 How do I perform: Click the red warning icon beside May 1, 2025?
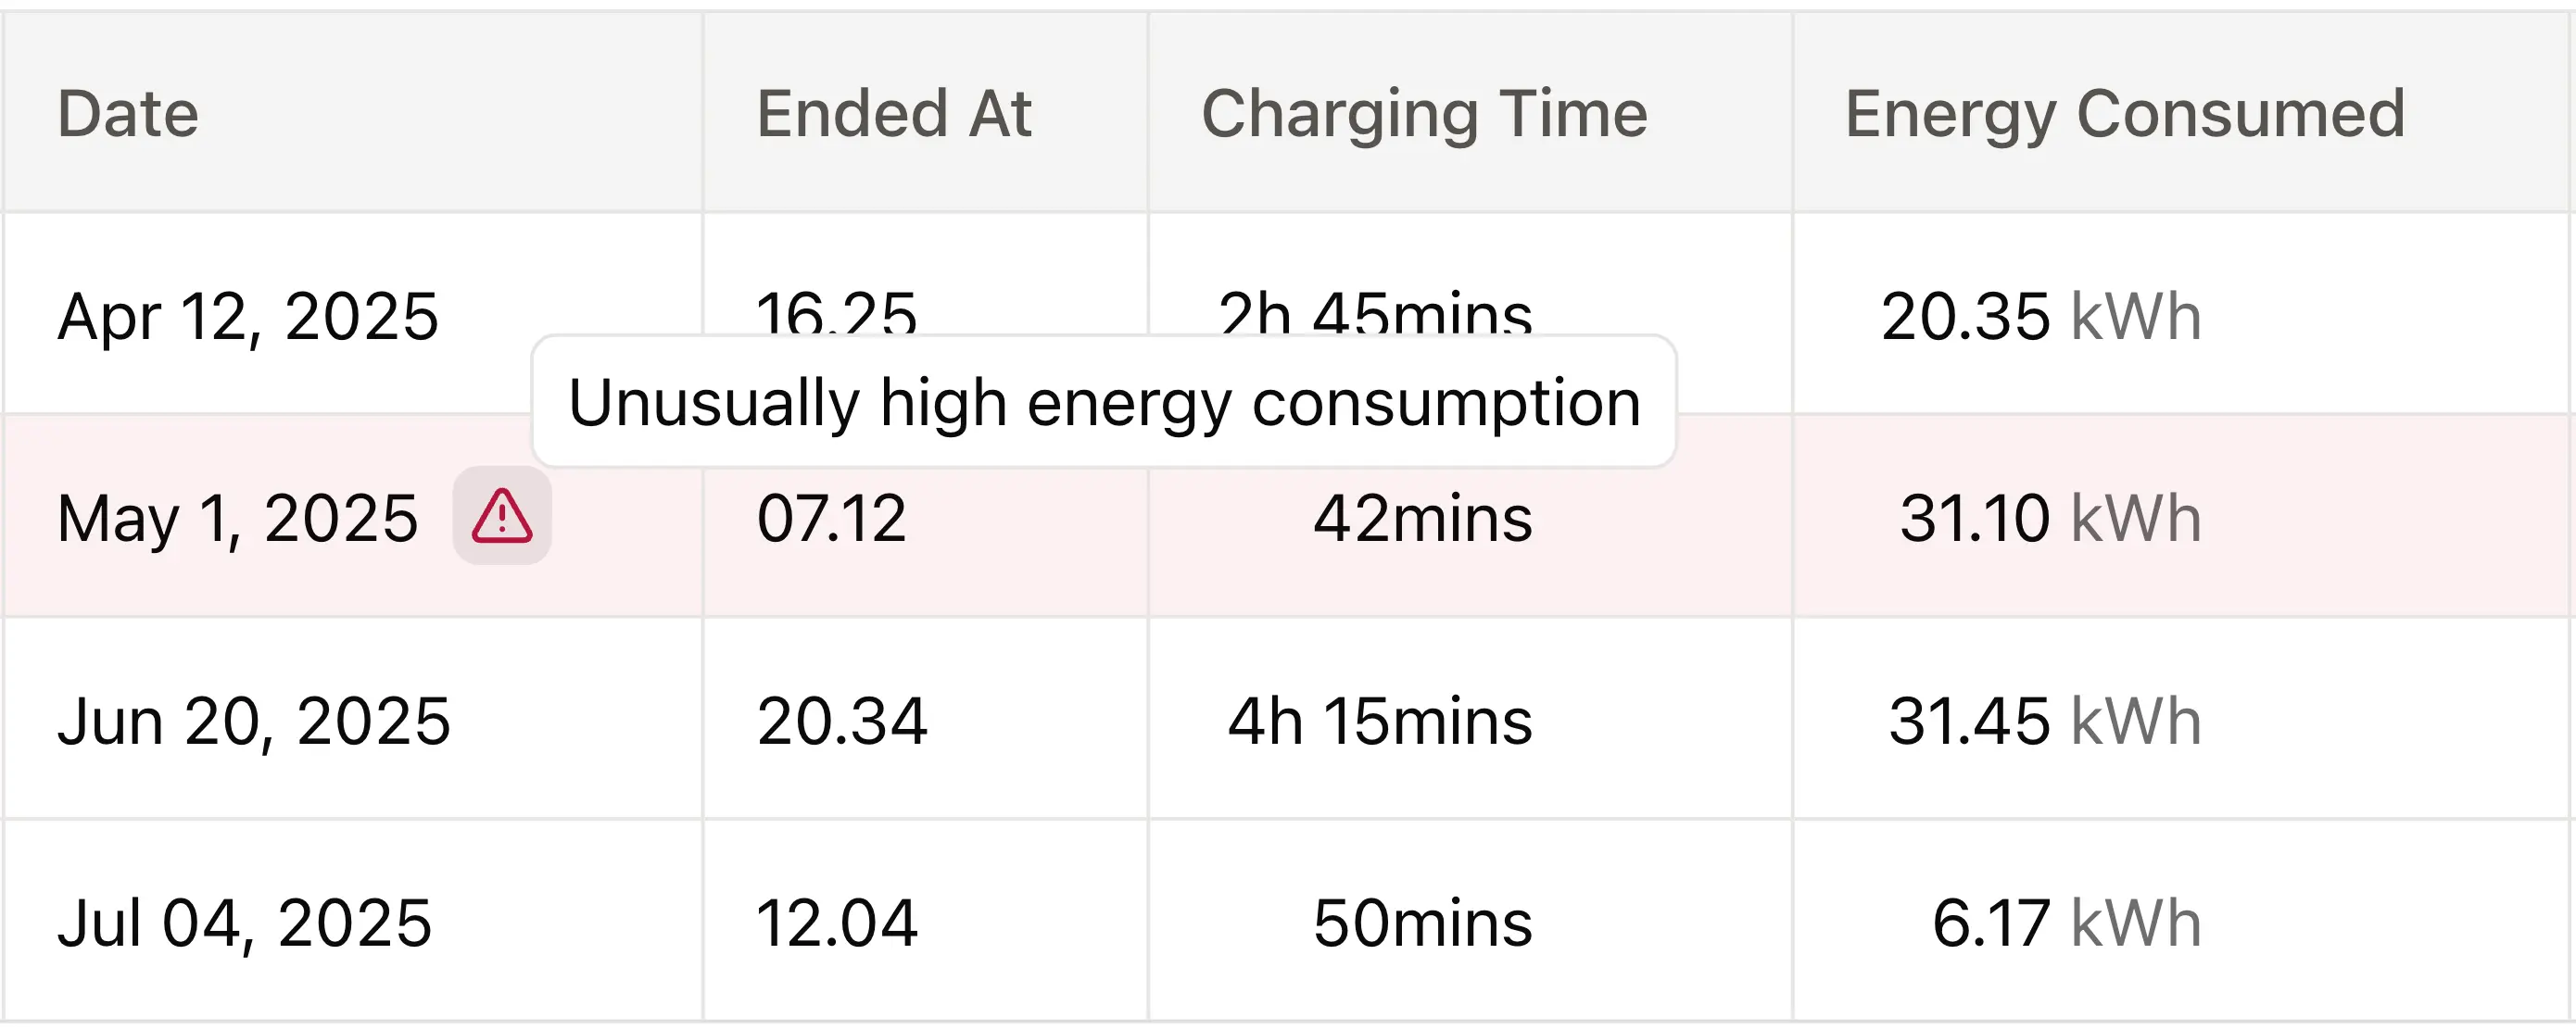502,516
